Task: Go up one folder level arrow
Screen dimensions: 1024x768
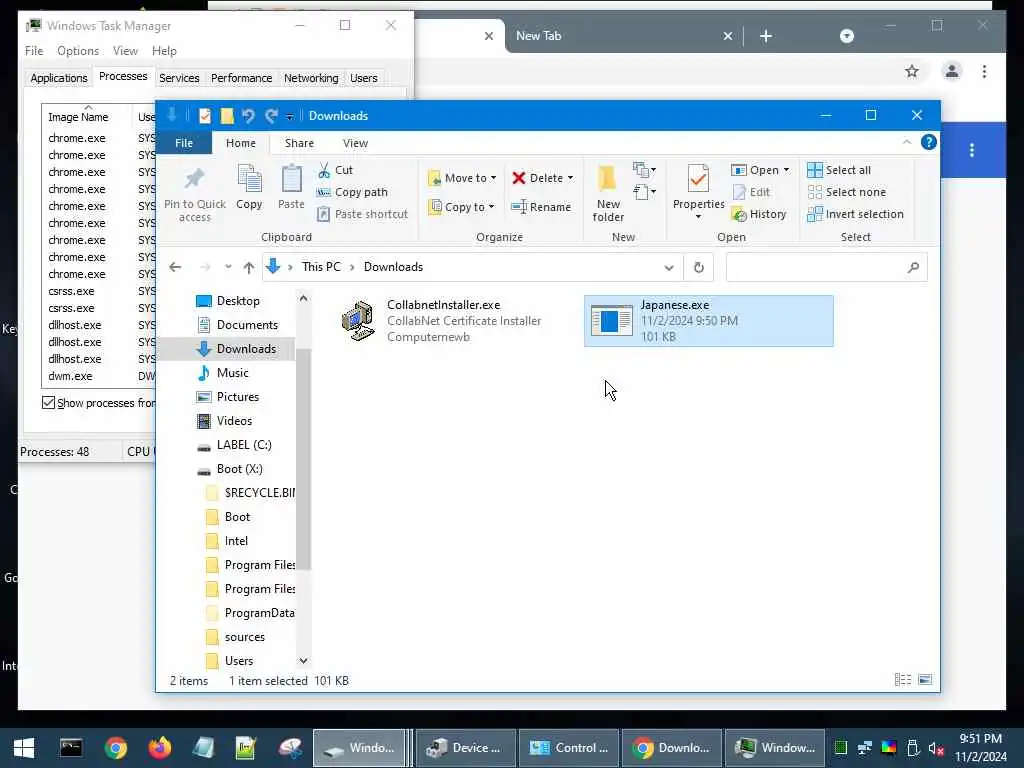Action: pyautogui.click(x=249, y=267)
